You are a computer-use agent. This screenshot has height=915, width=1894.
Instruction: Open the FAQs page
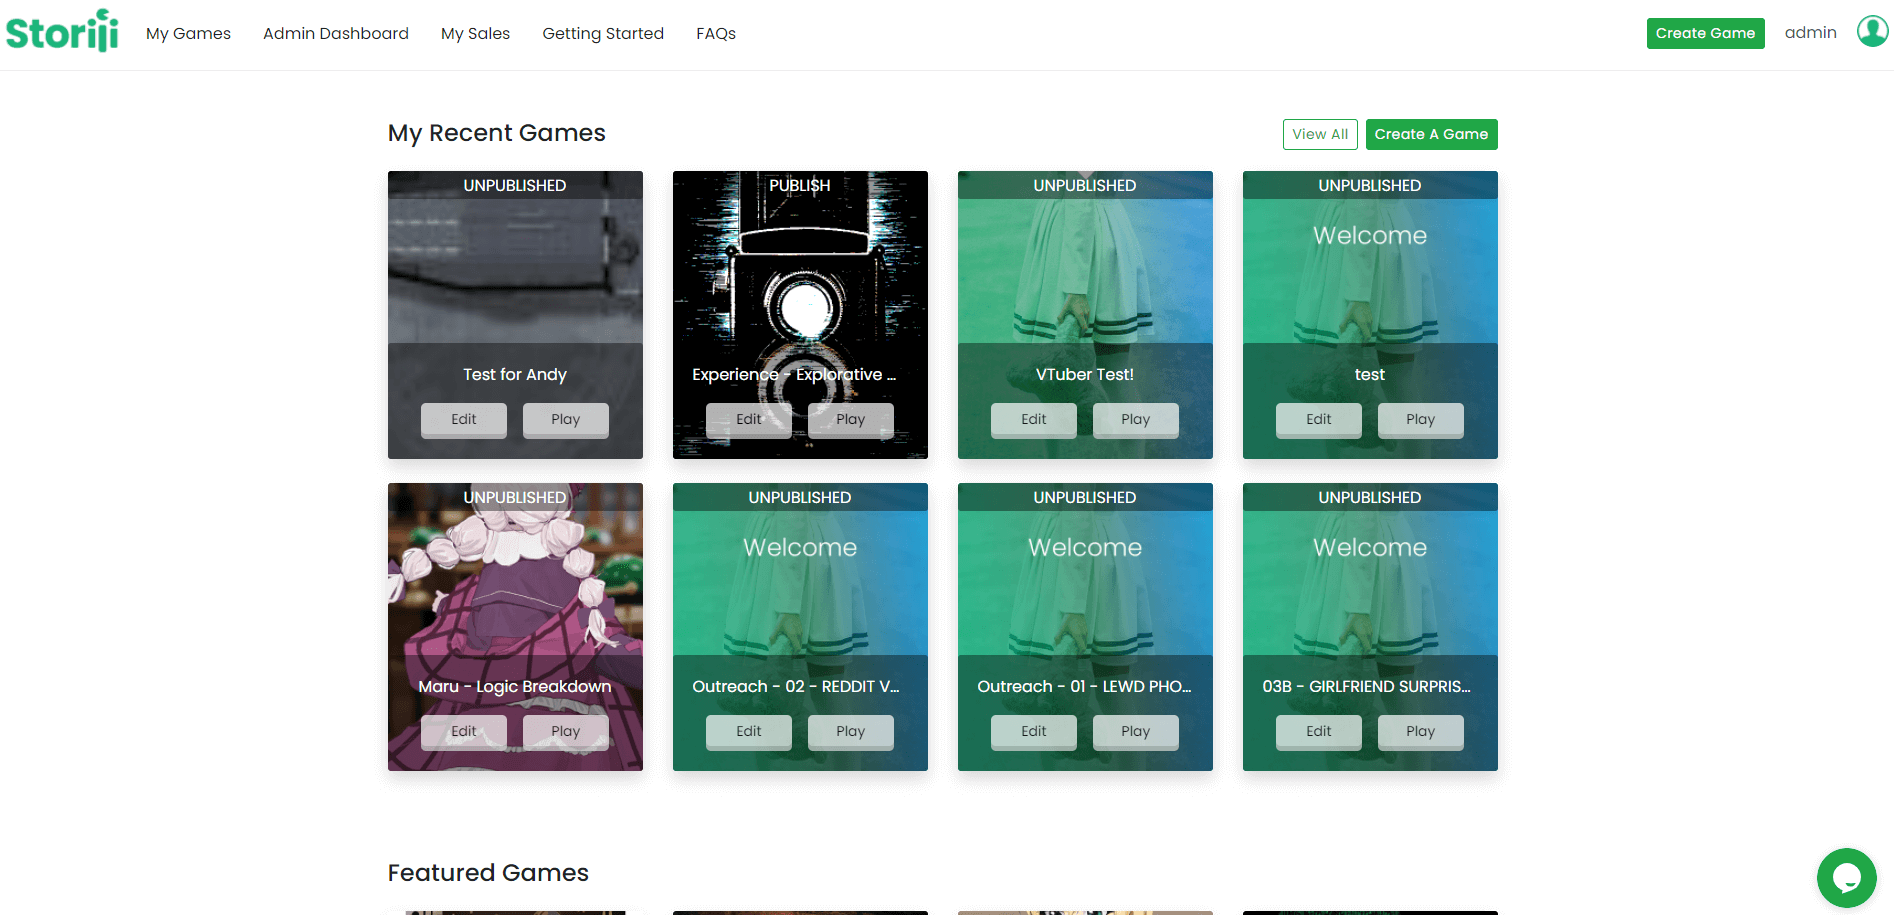coord(716,33)
